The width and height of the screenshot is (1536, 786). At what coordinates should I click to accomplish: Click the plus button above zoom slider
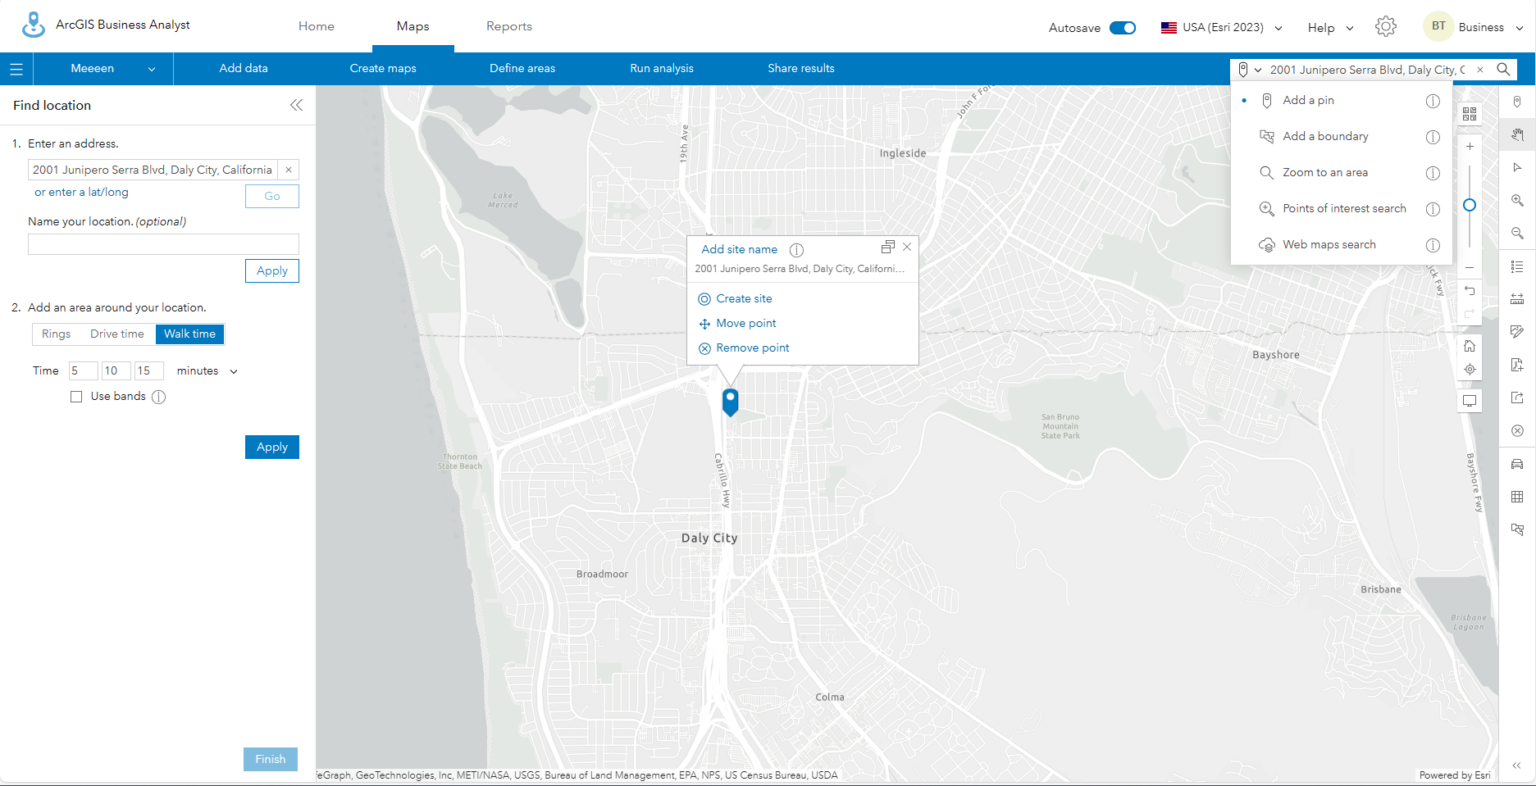pos(1469,146)
